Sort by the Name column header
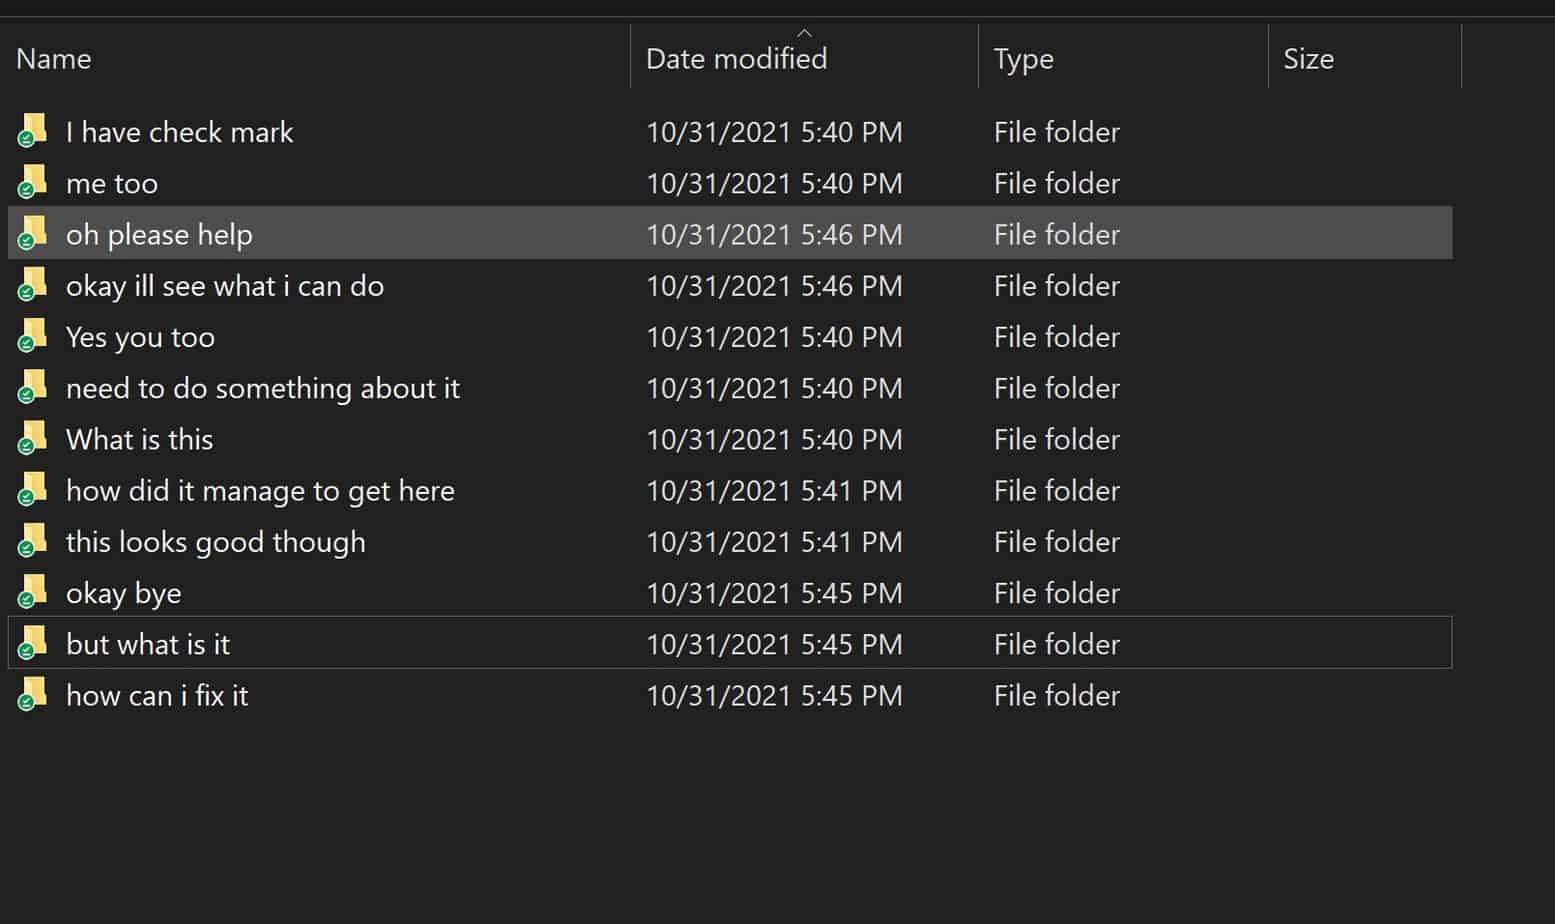This screenshot has width=1555, height=924. [x=54, y=59]
